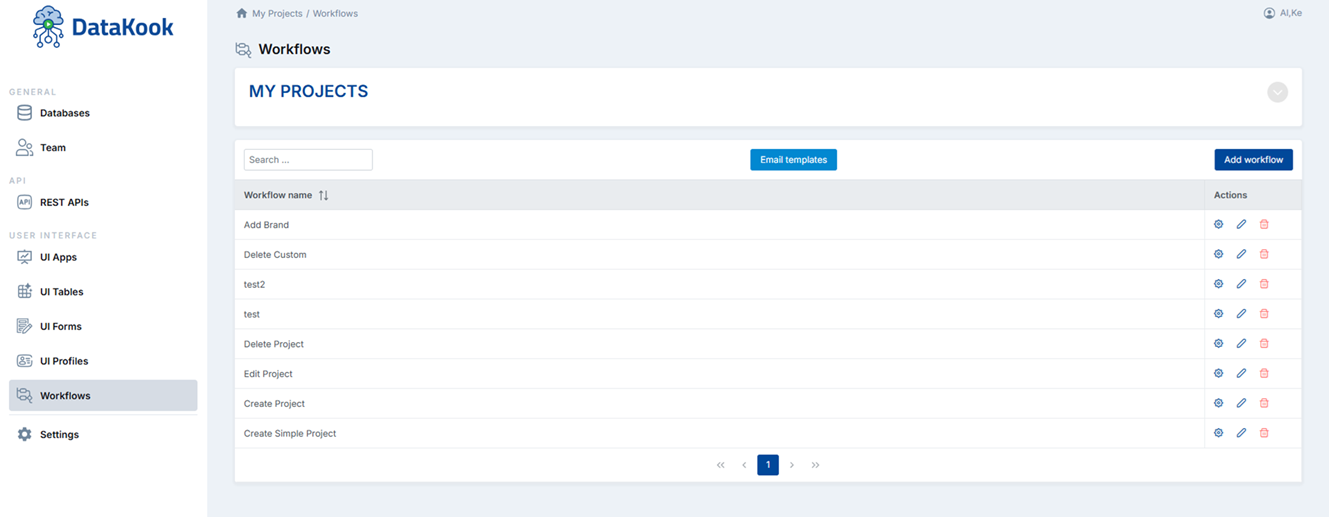
Task: Open UI Profiles in the sidebar
Action: click(103, 361)
